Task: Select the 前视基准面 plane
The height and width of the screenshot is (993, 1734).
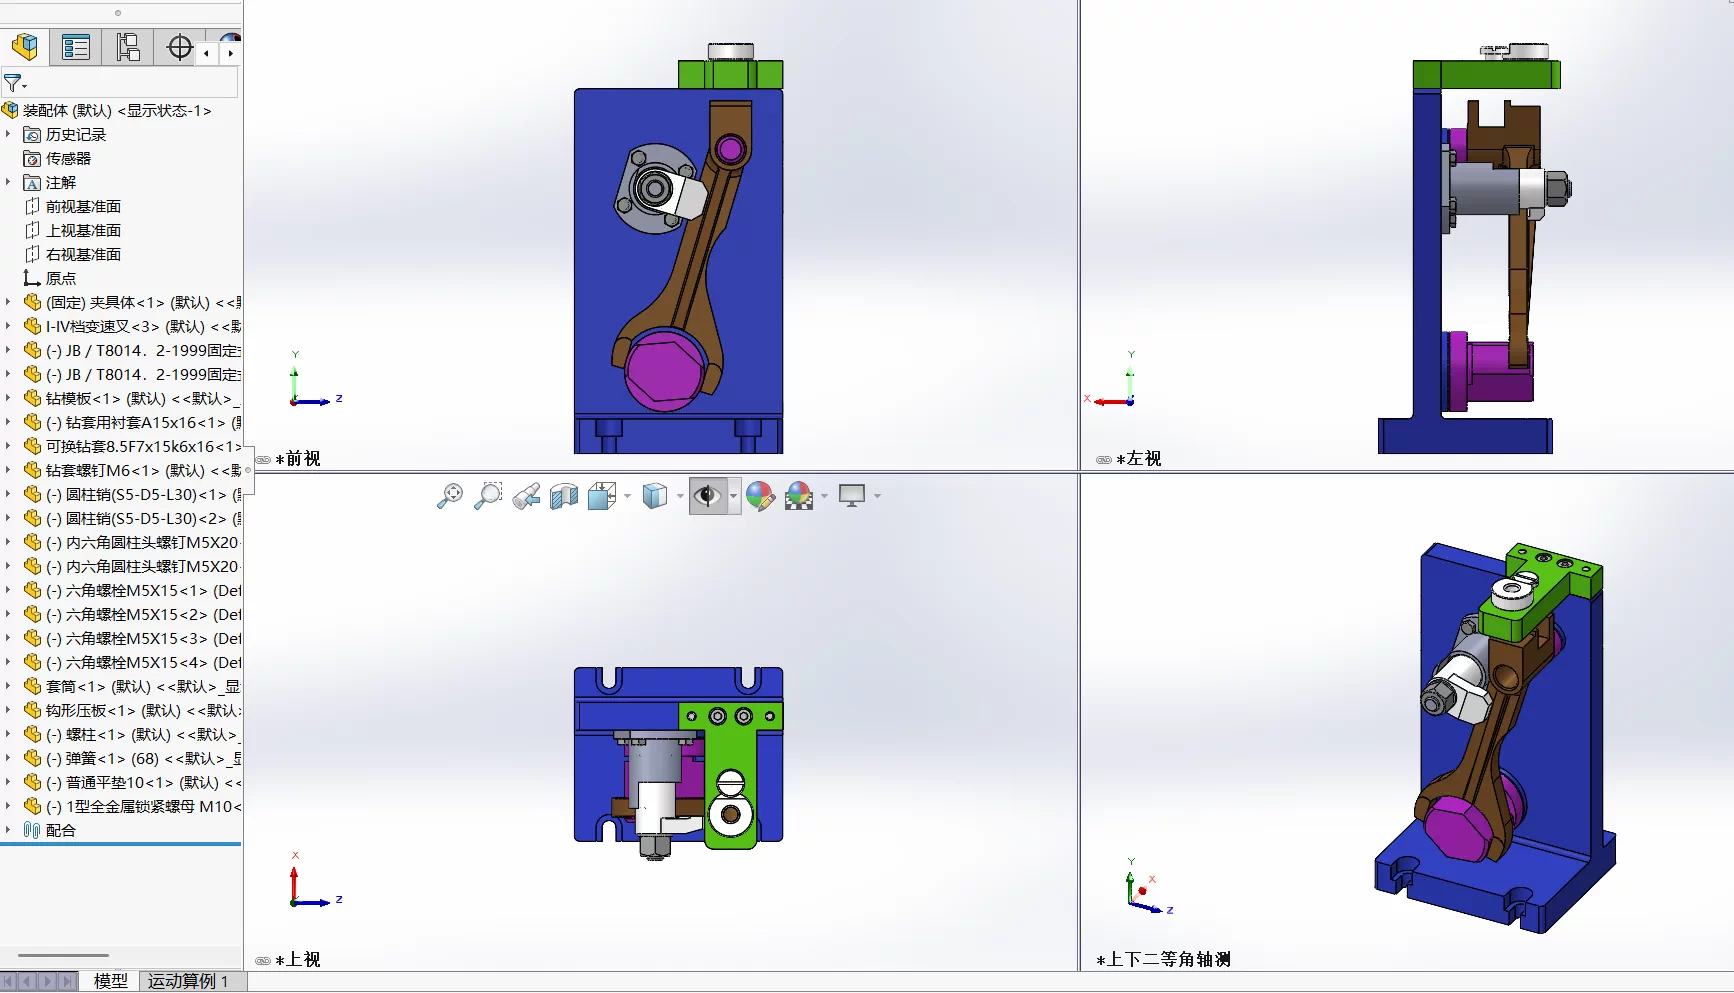Action: click(73, 206)
